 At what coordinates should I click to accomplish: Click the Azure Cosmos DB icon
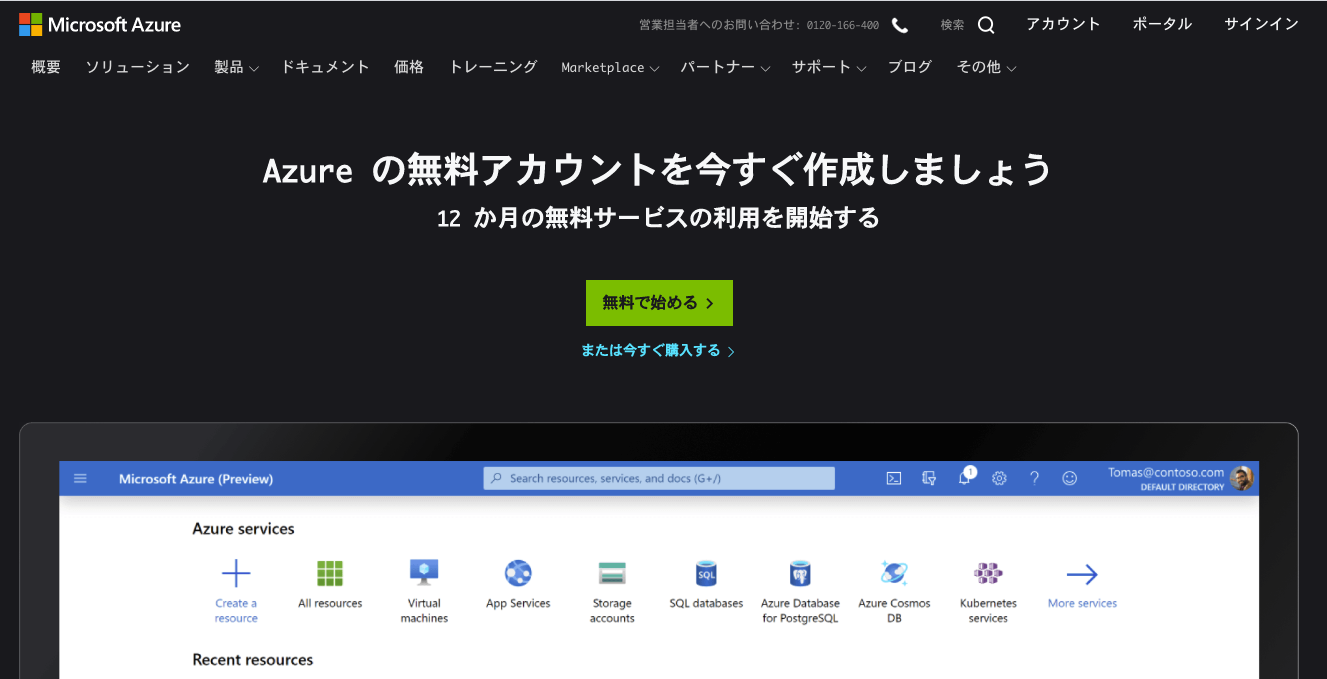(894, 573)
